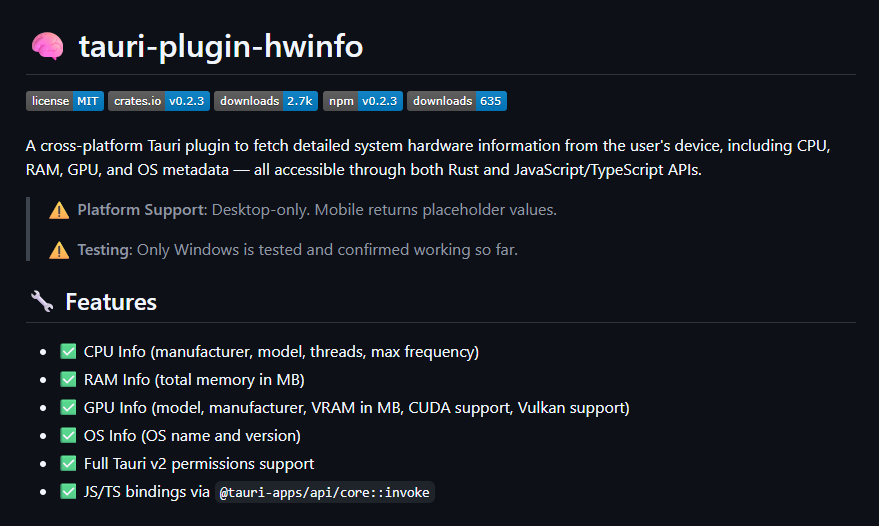Click 'CPU Info (manufacturer, model, threads, max frequency)'

(281, 352)
